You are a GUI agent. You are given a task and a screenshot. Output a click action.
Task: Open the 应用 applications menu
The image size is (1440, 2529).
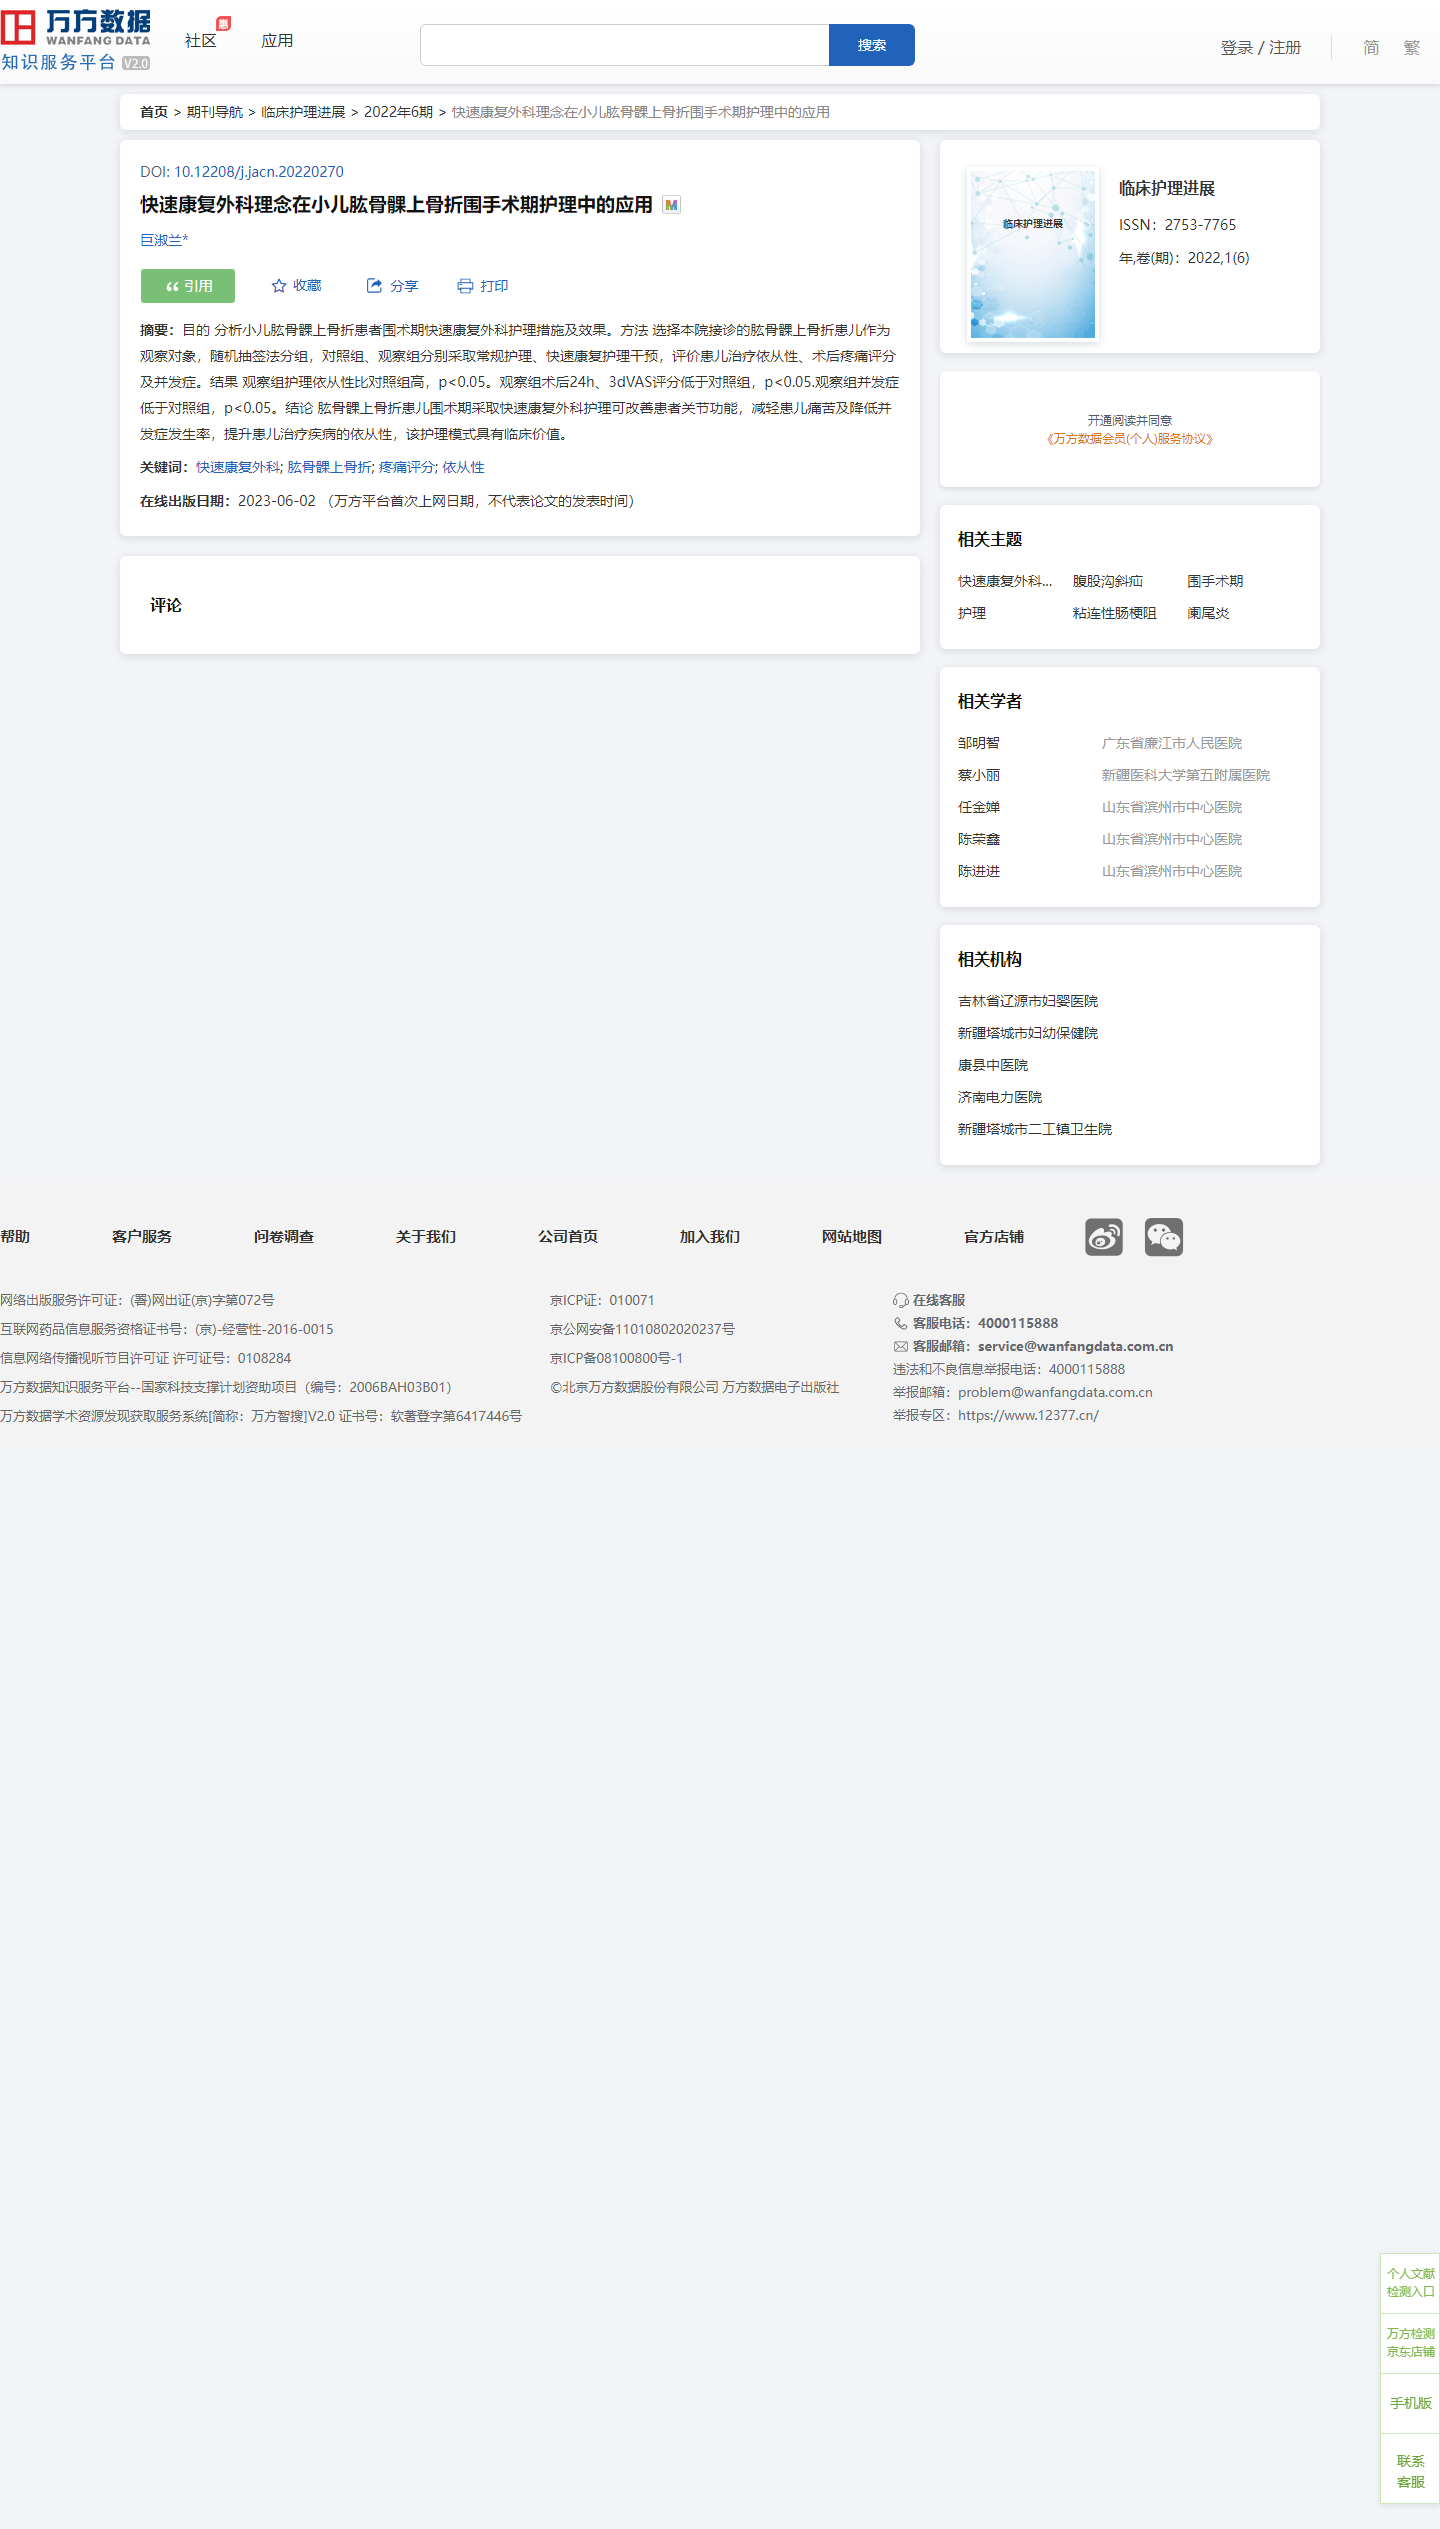point(277,41)
